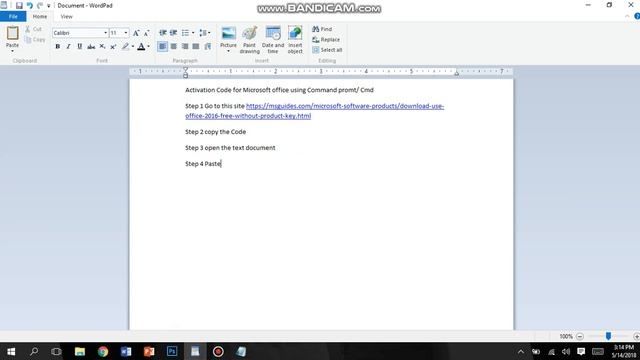
Task: Click the Copy button in Clipboard group
Action: (x=35, y=40)
